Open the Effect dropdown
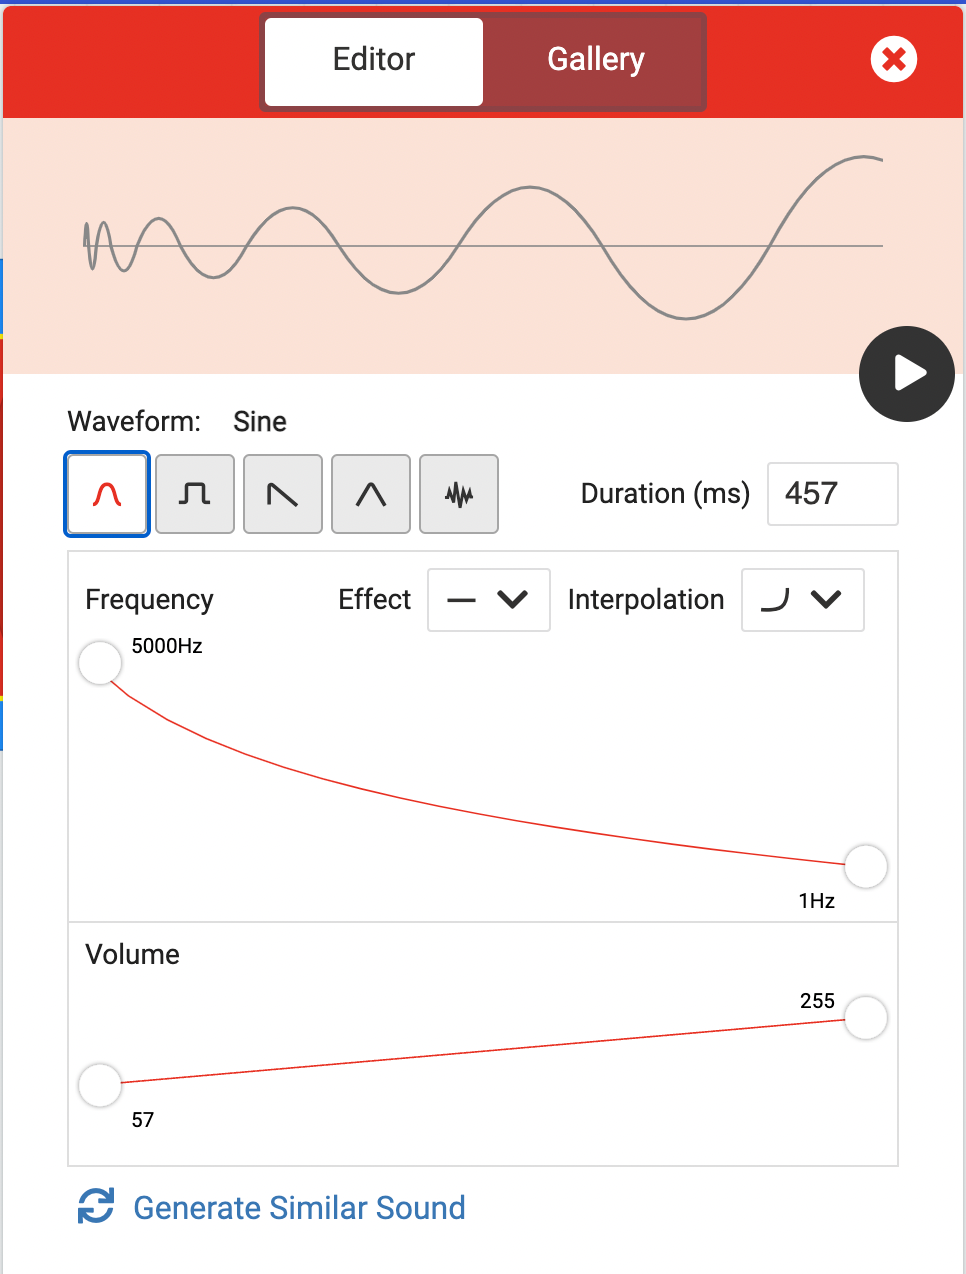This screenshot has height=1274, width=966. coord(489,600)
